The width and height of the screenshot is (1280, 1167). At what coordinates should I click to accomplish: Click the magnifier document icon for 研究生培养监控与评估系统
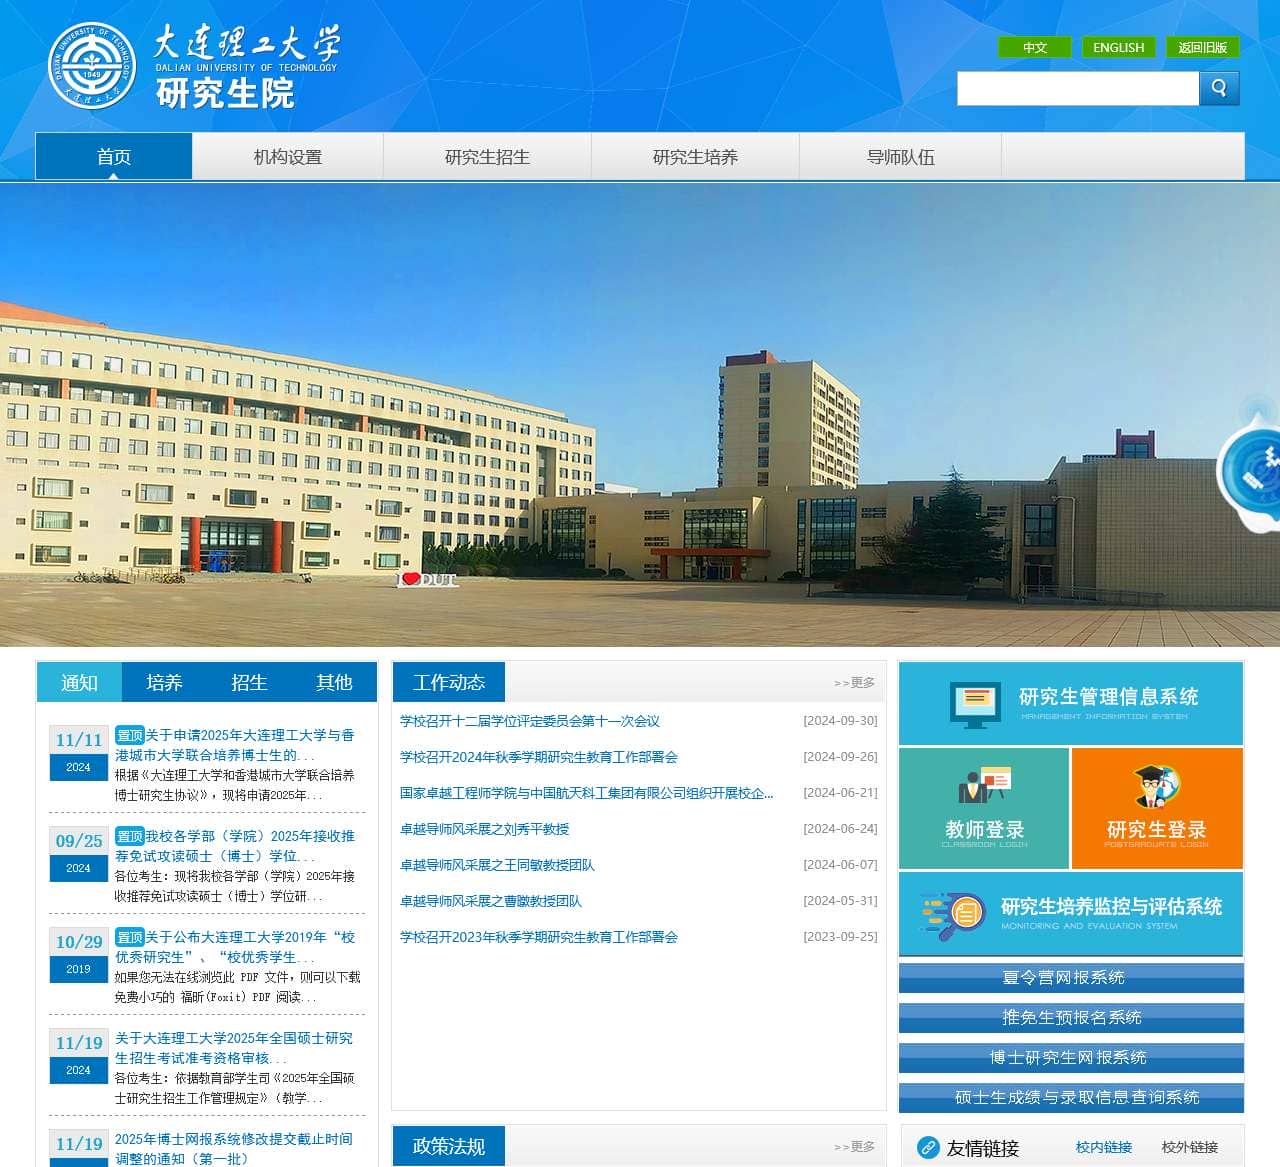[952, 914]
